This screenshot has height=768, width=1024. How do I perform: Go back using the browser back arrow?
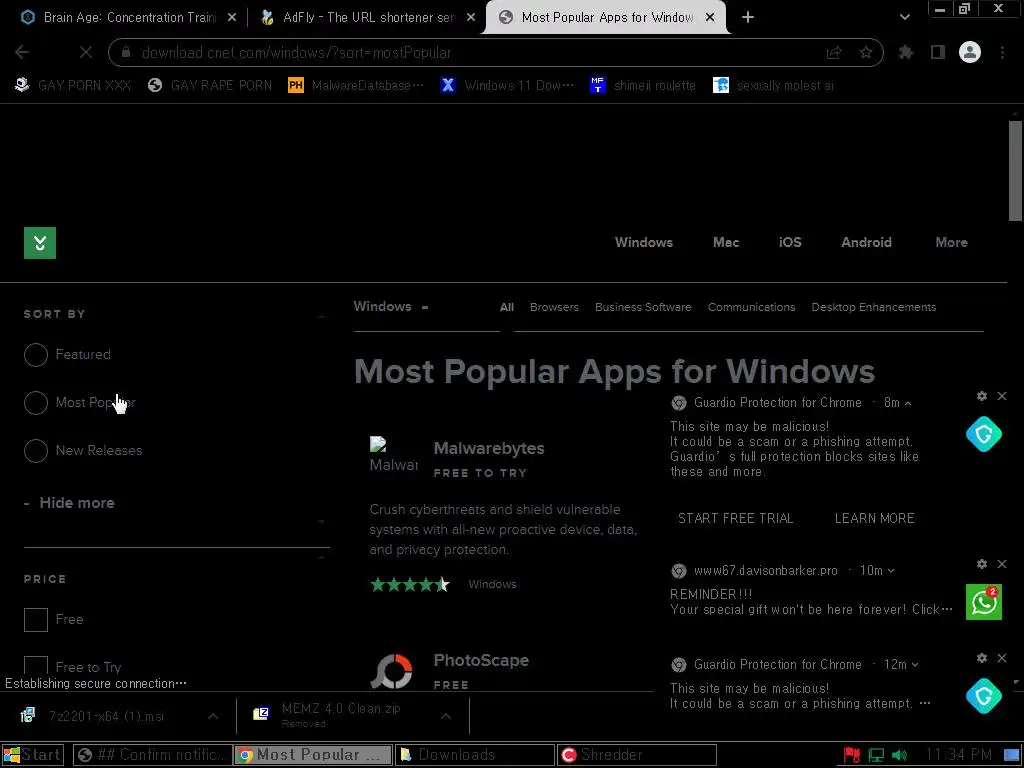22,52
